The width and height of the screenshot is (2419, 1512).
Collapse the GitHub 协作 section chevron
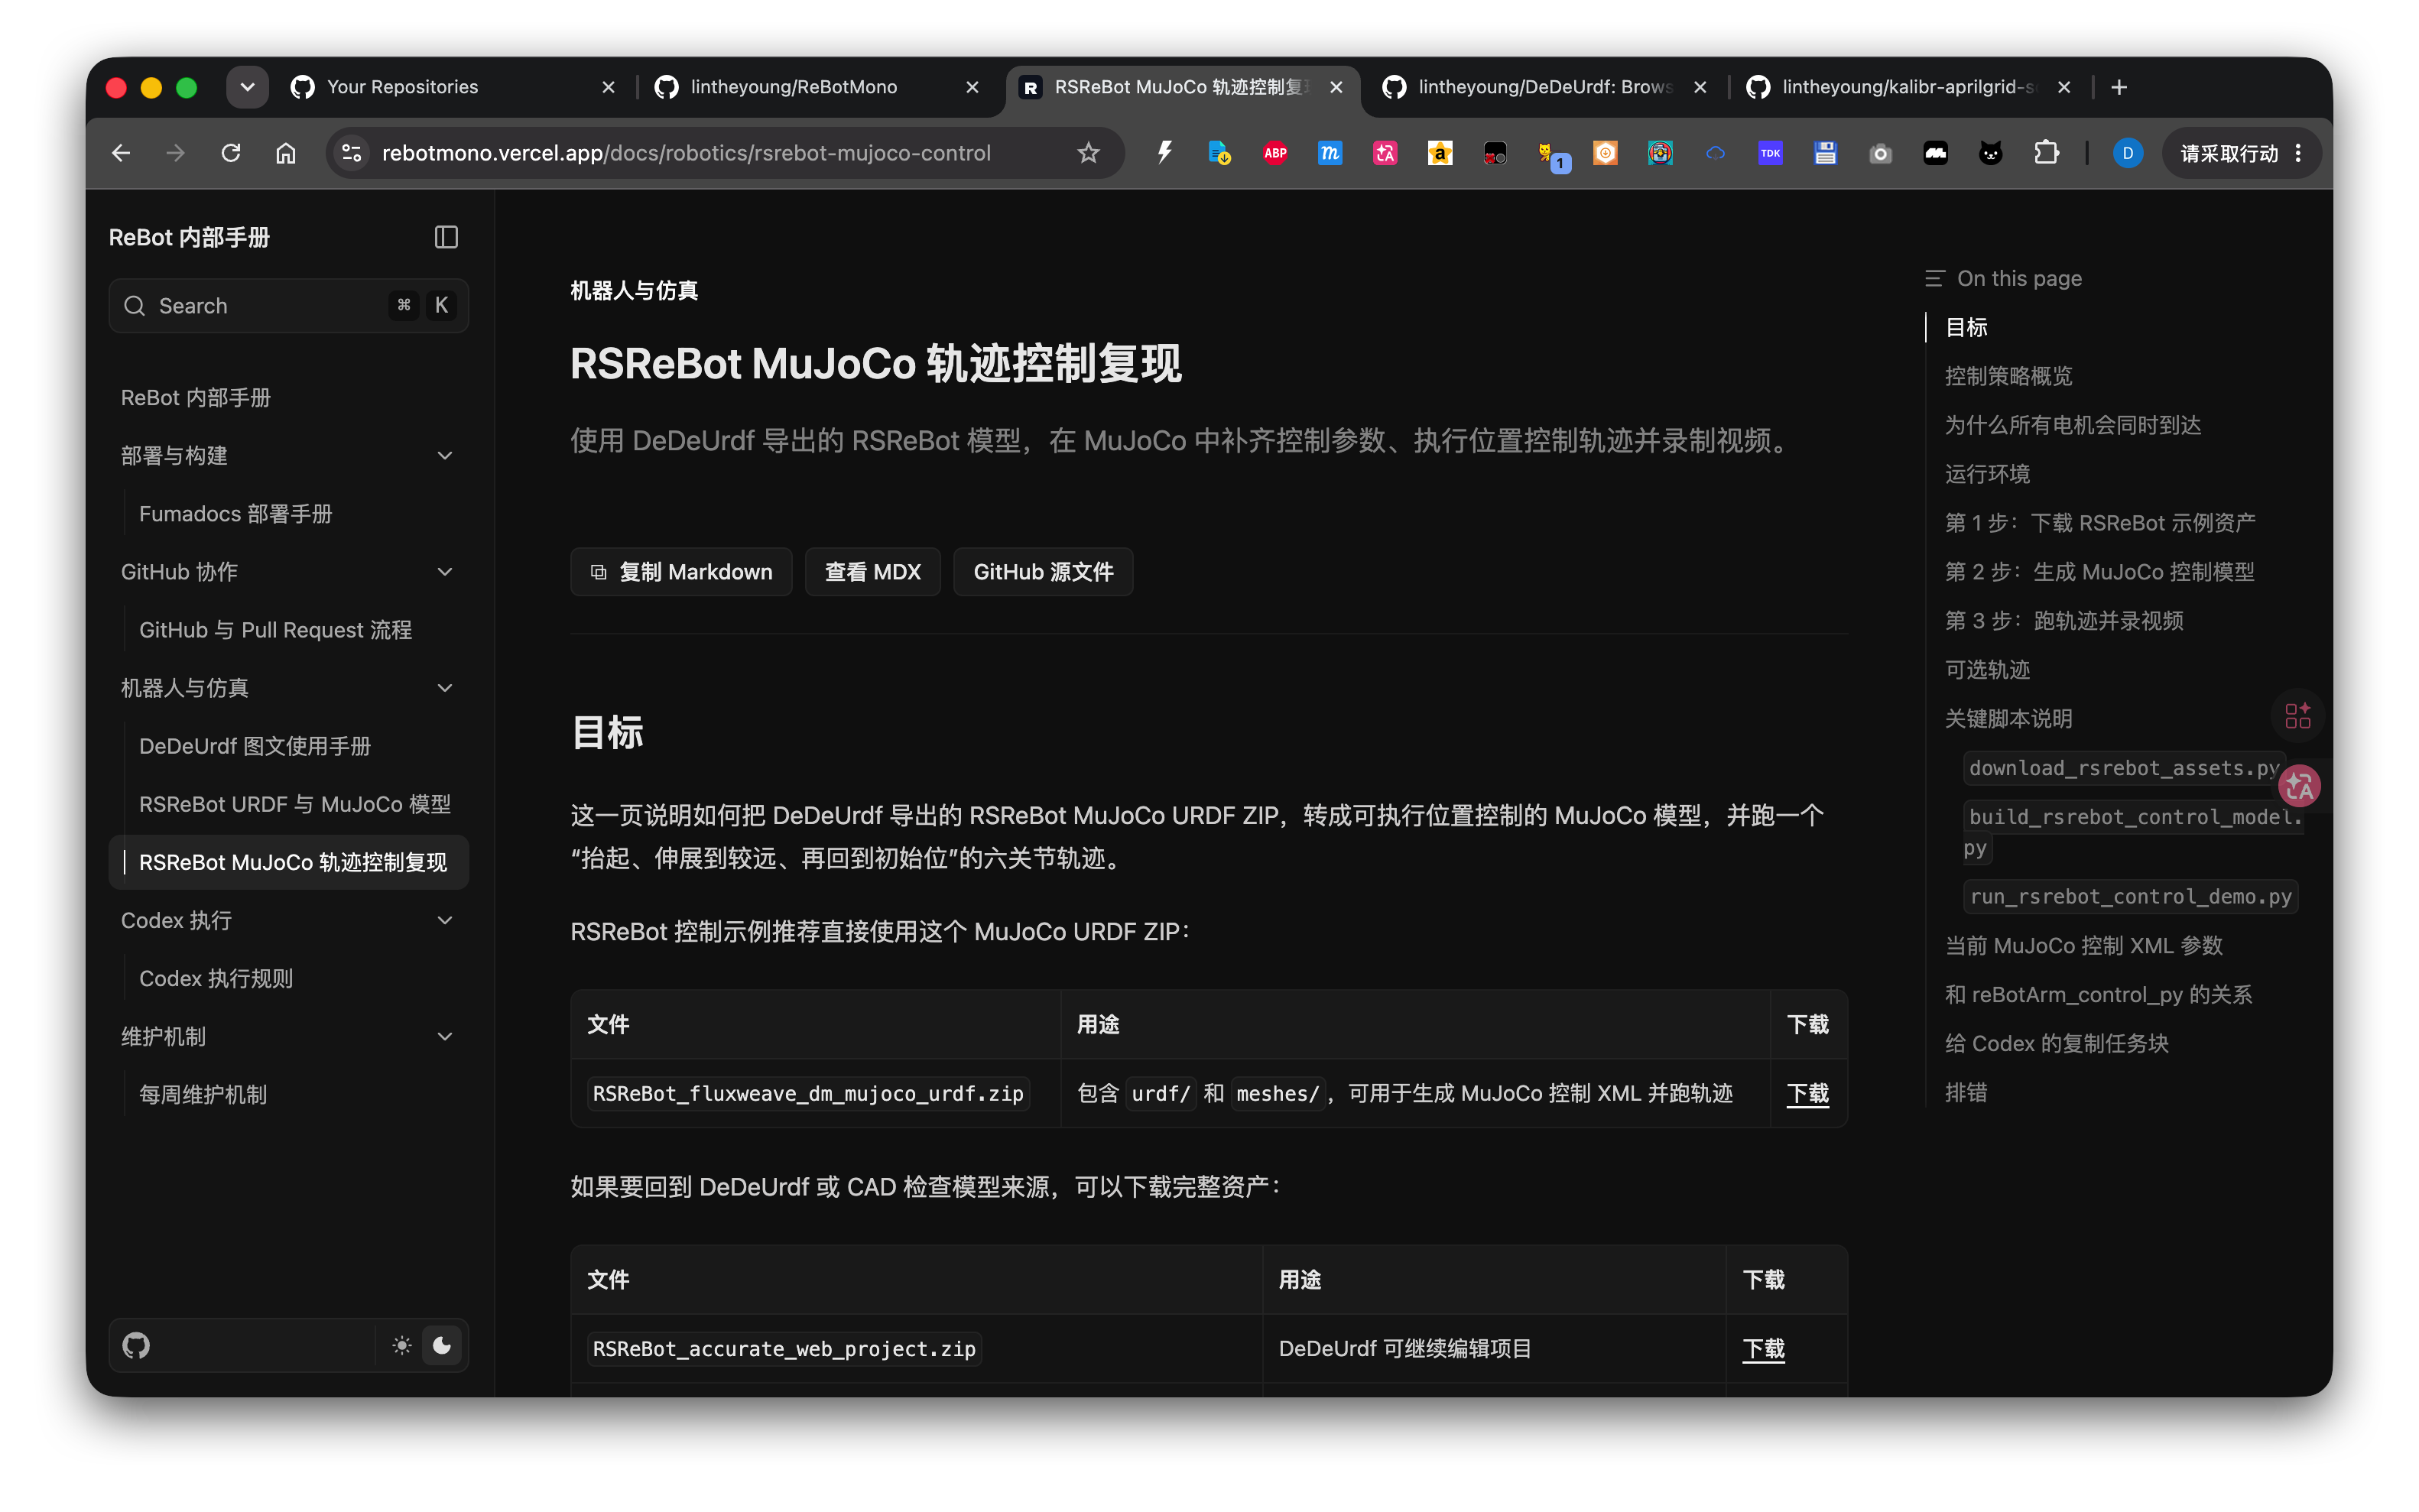445,572
